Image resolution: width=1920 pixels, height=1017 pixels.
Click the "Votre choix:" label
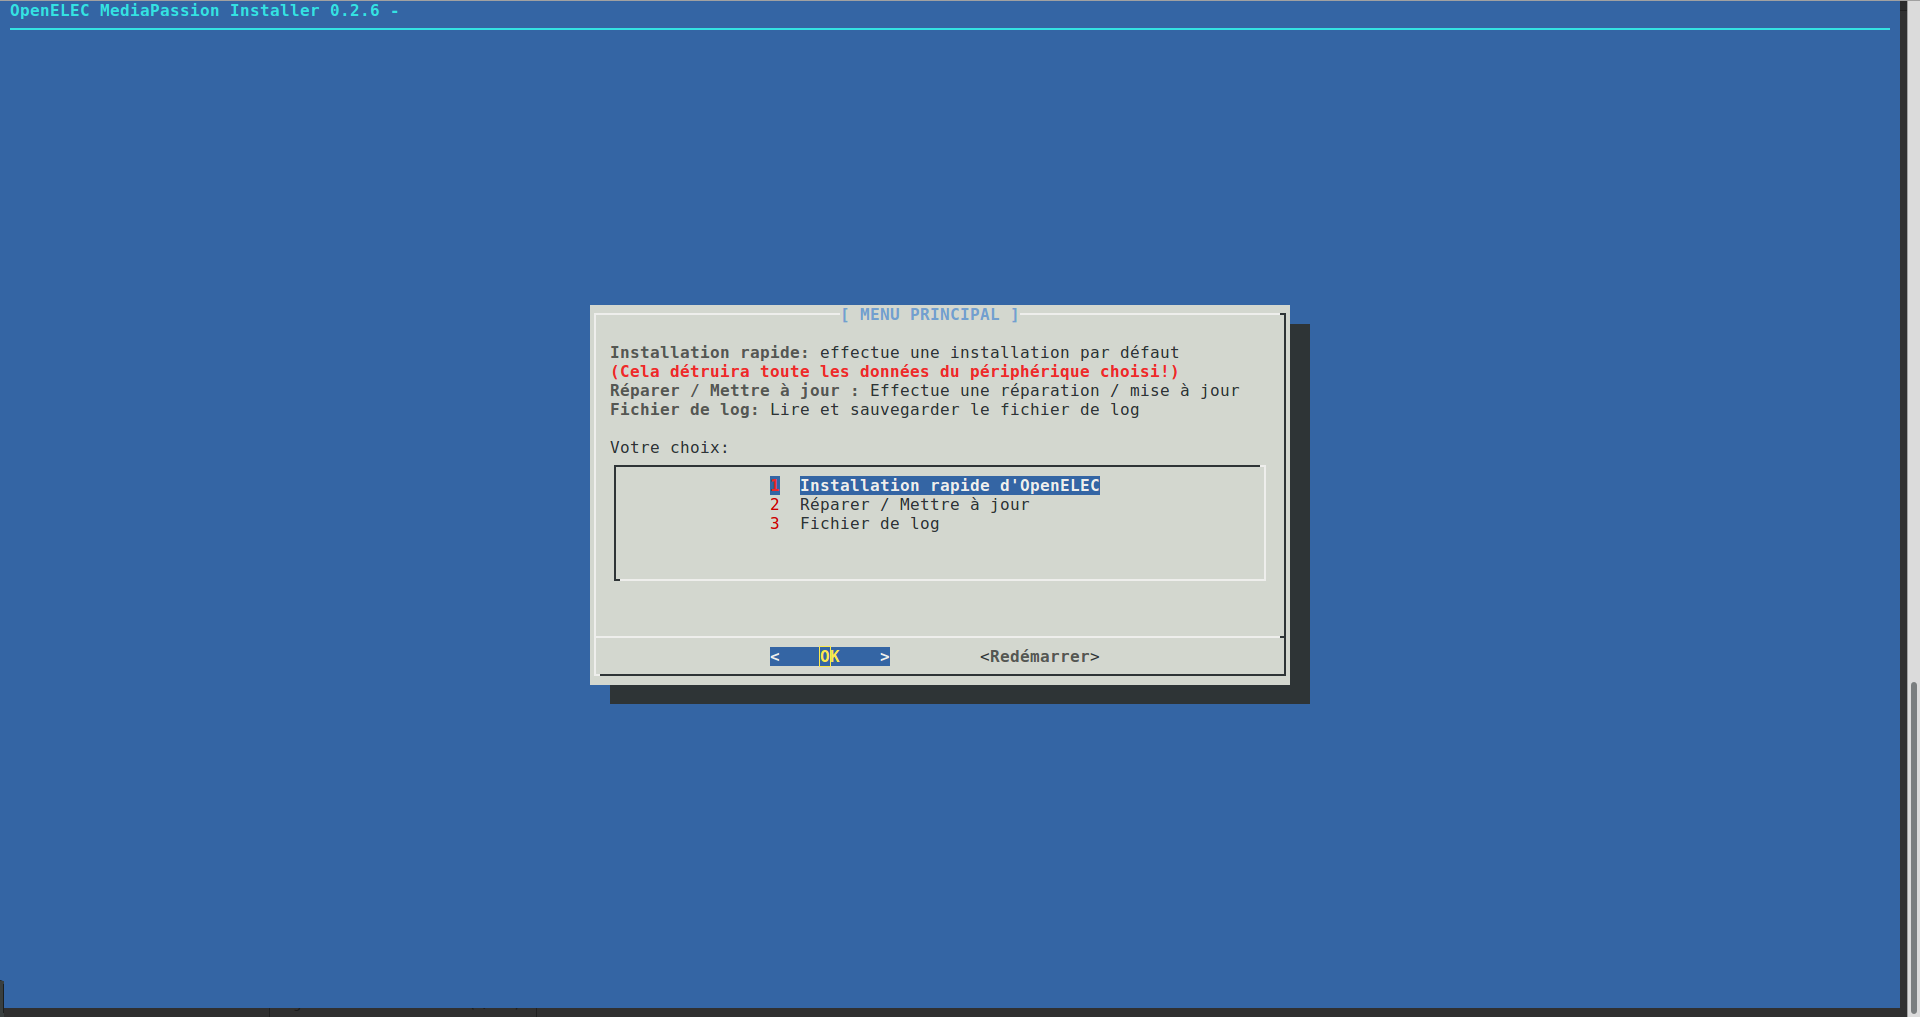669,448
